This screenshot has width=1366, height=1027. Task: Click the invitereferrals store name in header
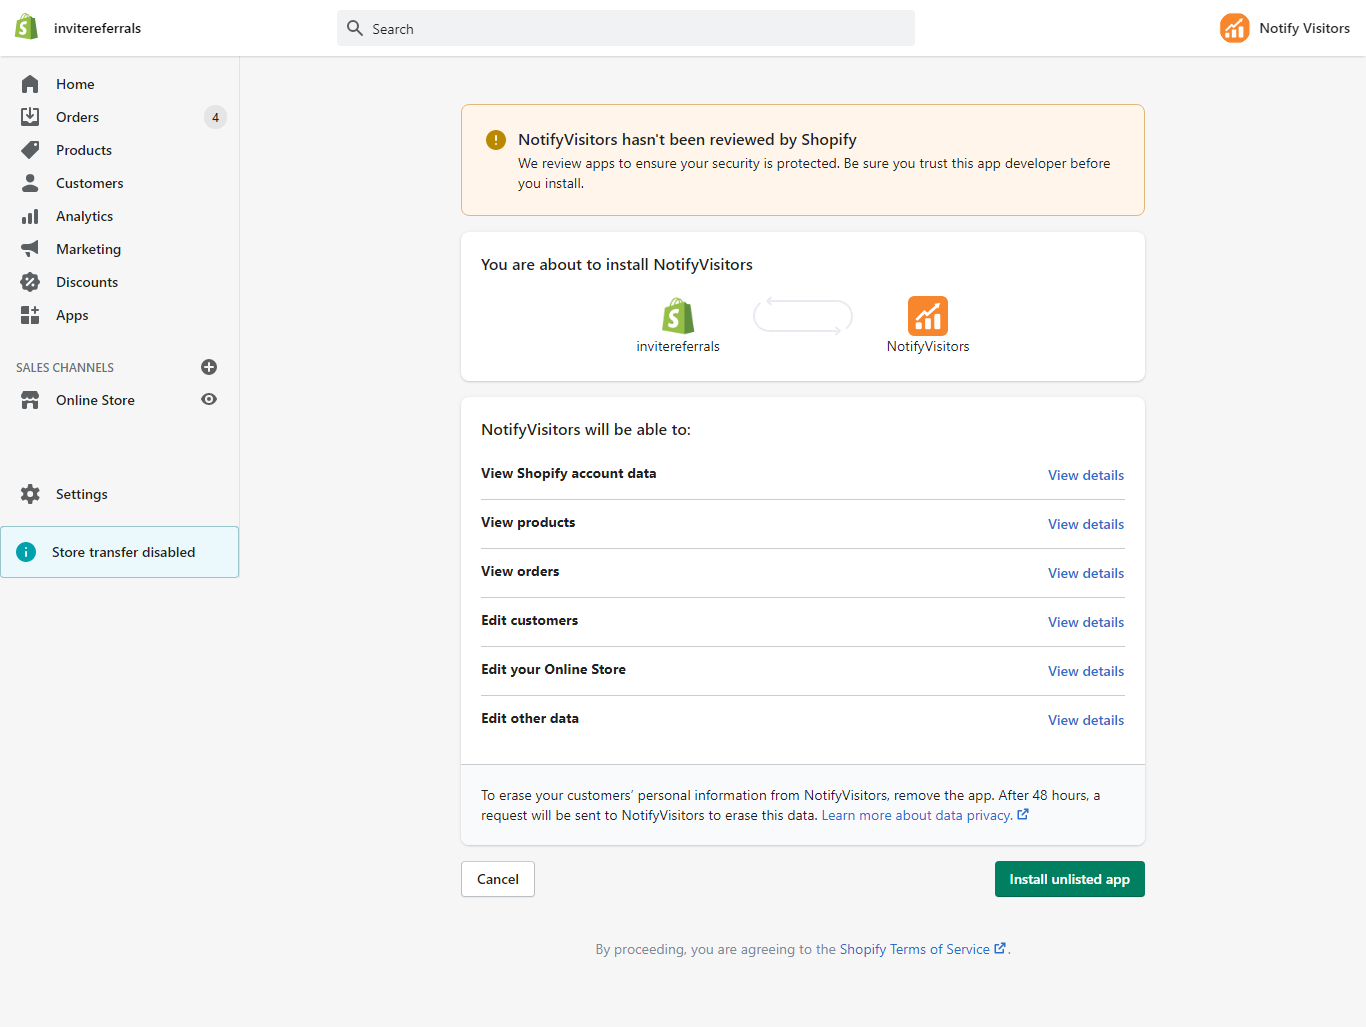pyautogui.click(x=97, y=28)
